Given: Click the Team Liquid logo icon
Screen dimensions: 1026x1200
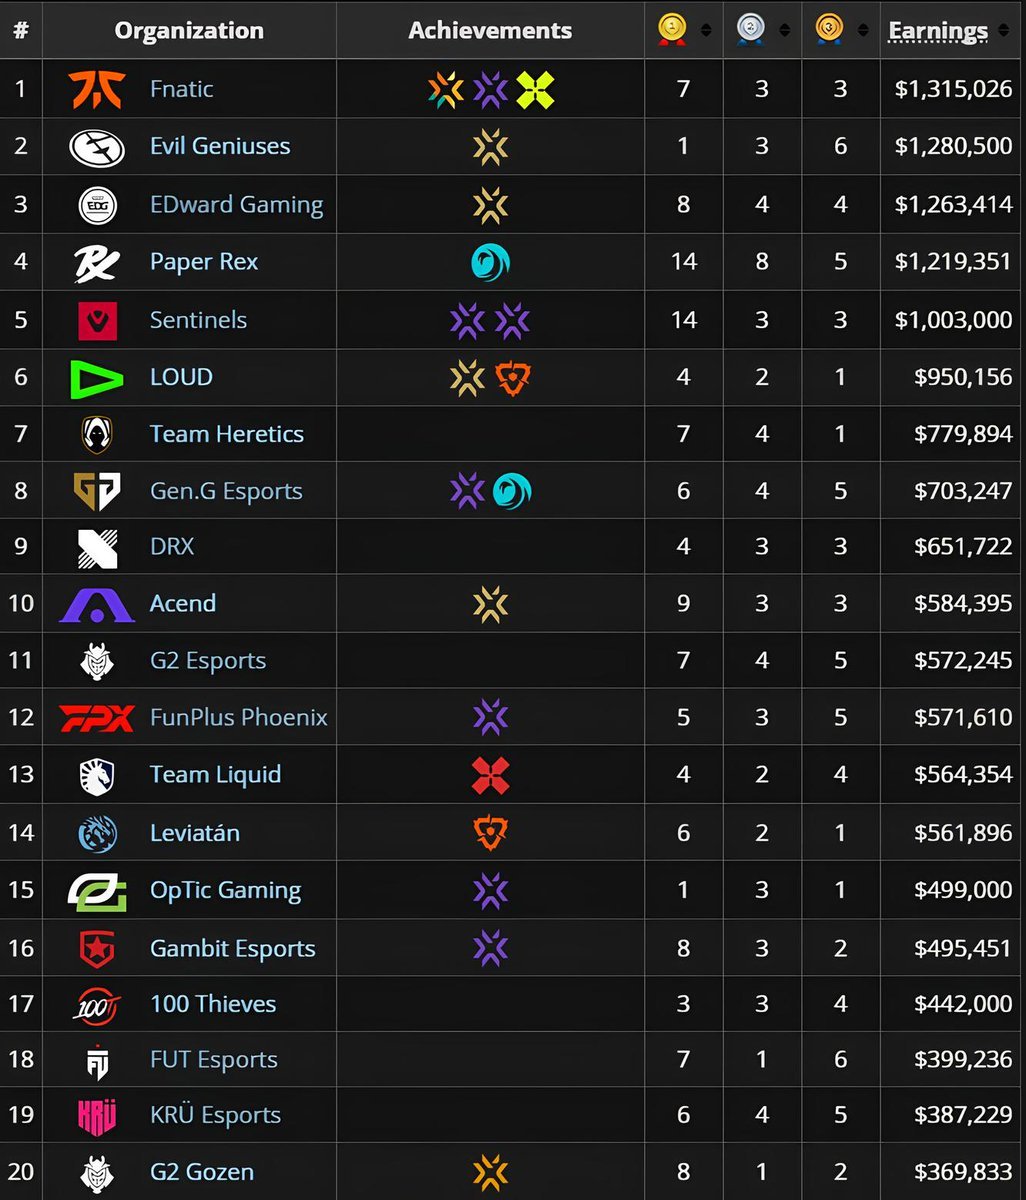Looking at the screenshot, I should click(x=97, y=776).
